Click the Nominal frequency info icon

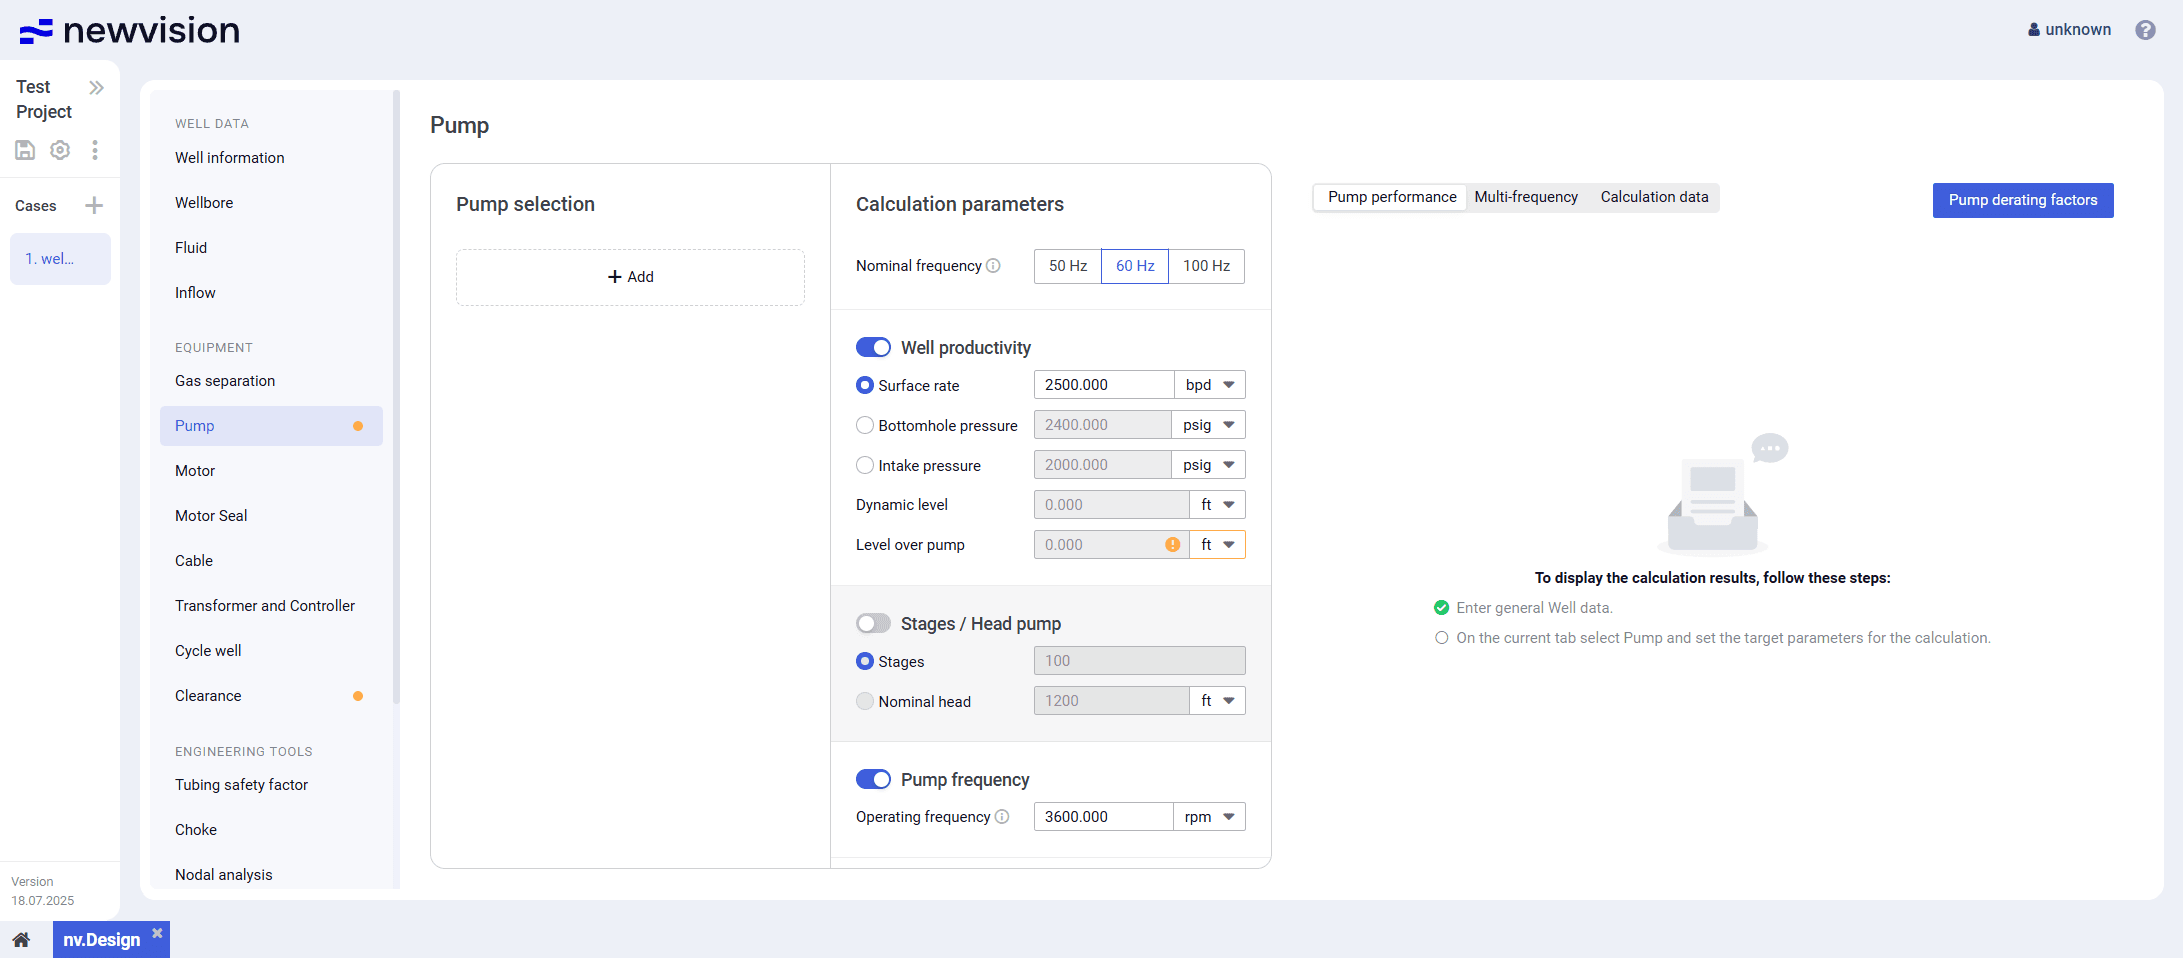coord(993,266)
